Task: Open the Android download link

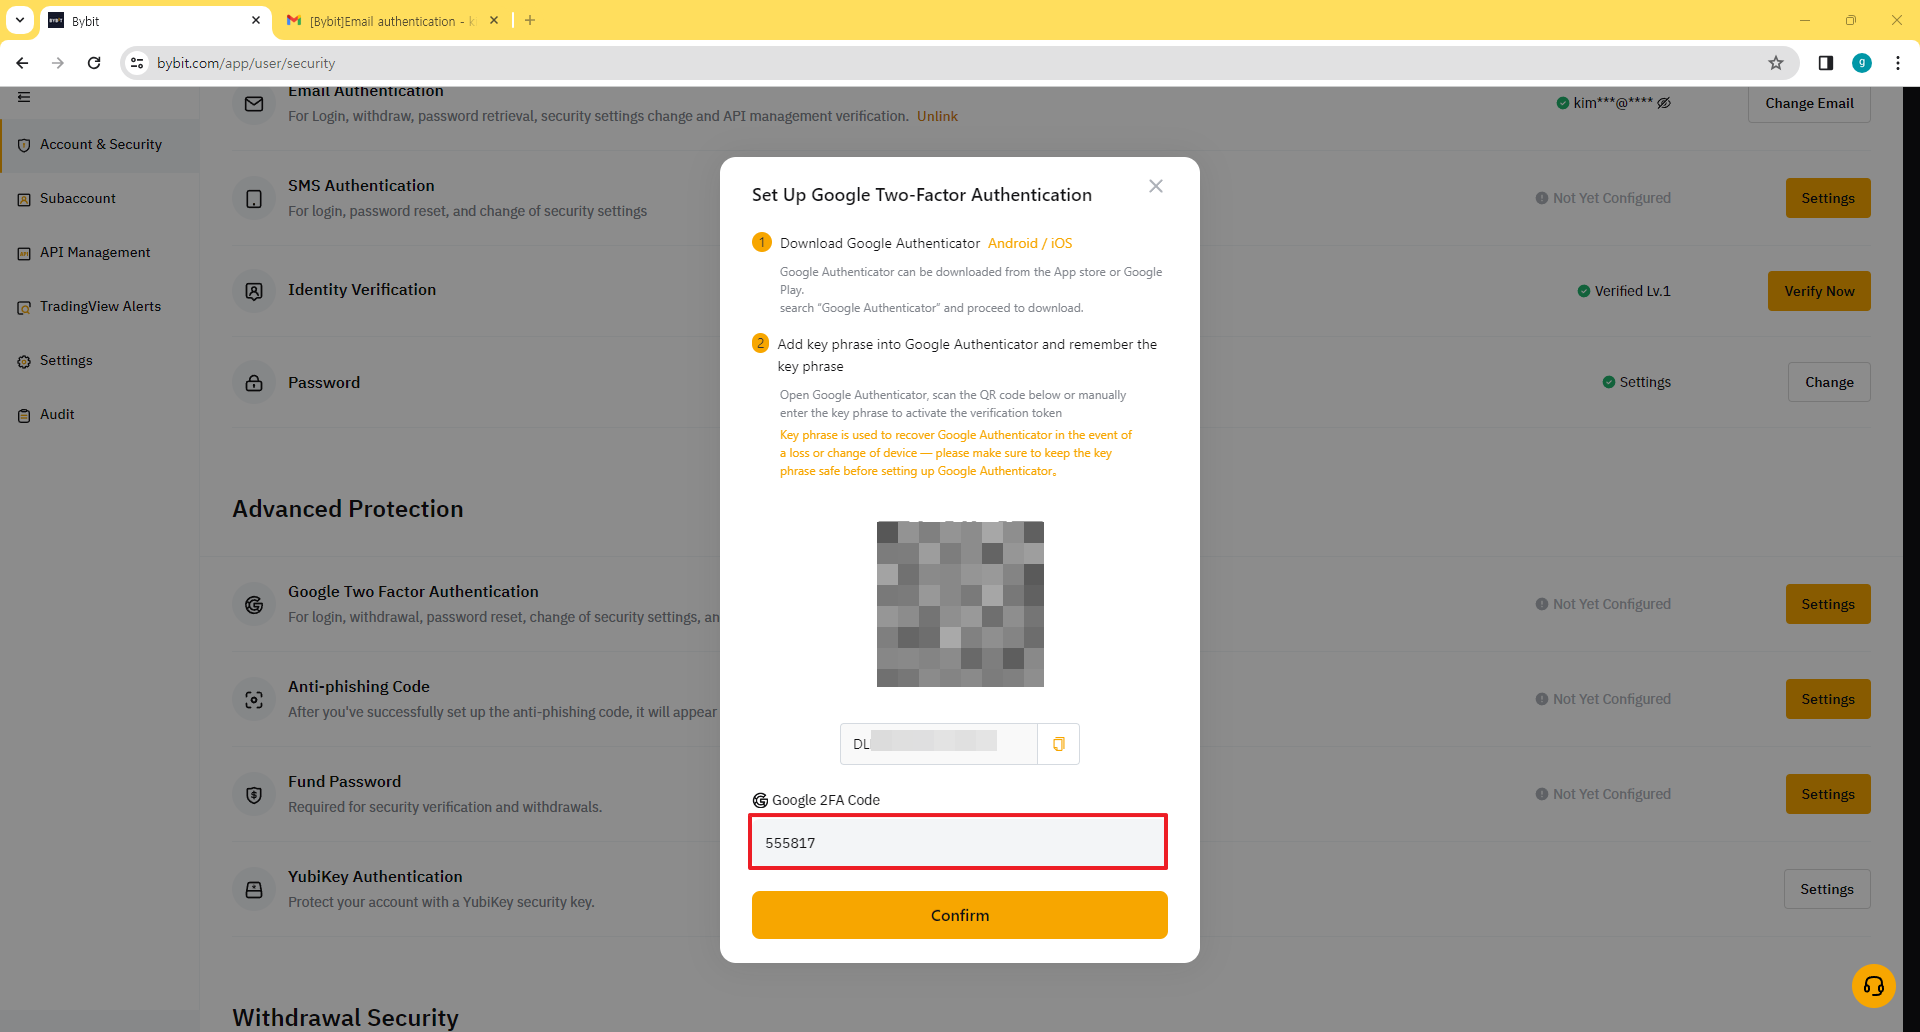Action: [1012, 243]
